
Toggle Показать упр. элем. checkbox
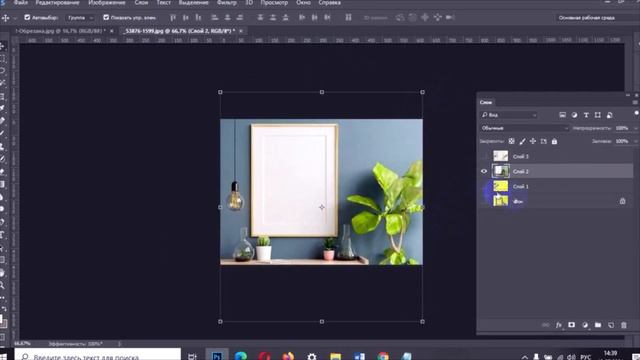click(x=106, y=18)
